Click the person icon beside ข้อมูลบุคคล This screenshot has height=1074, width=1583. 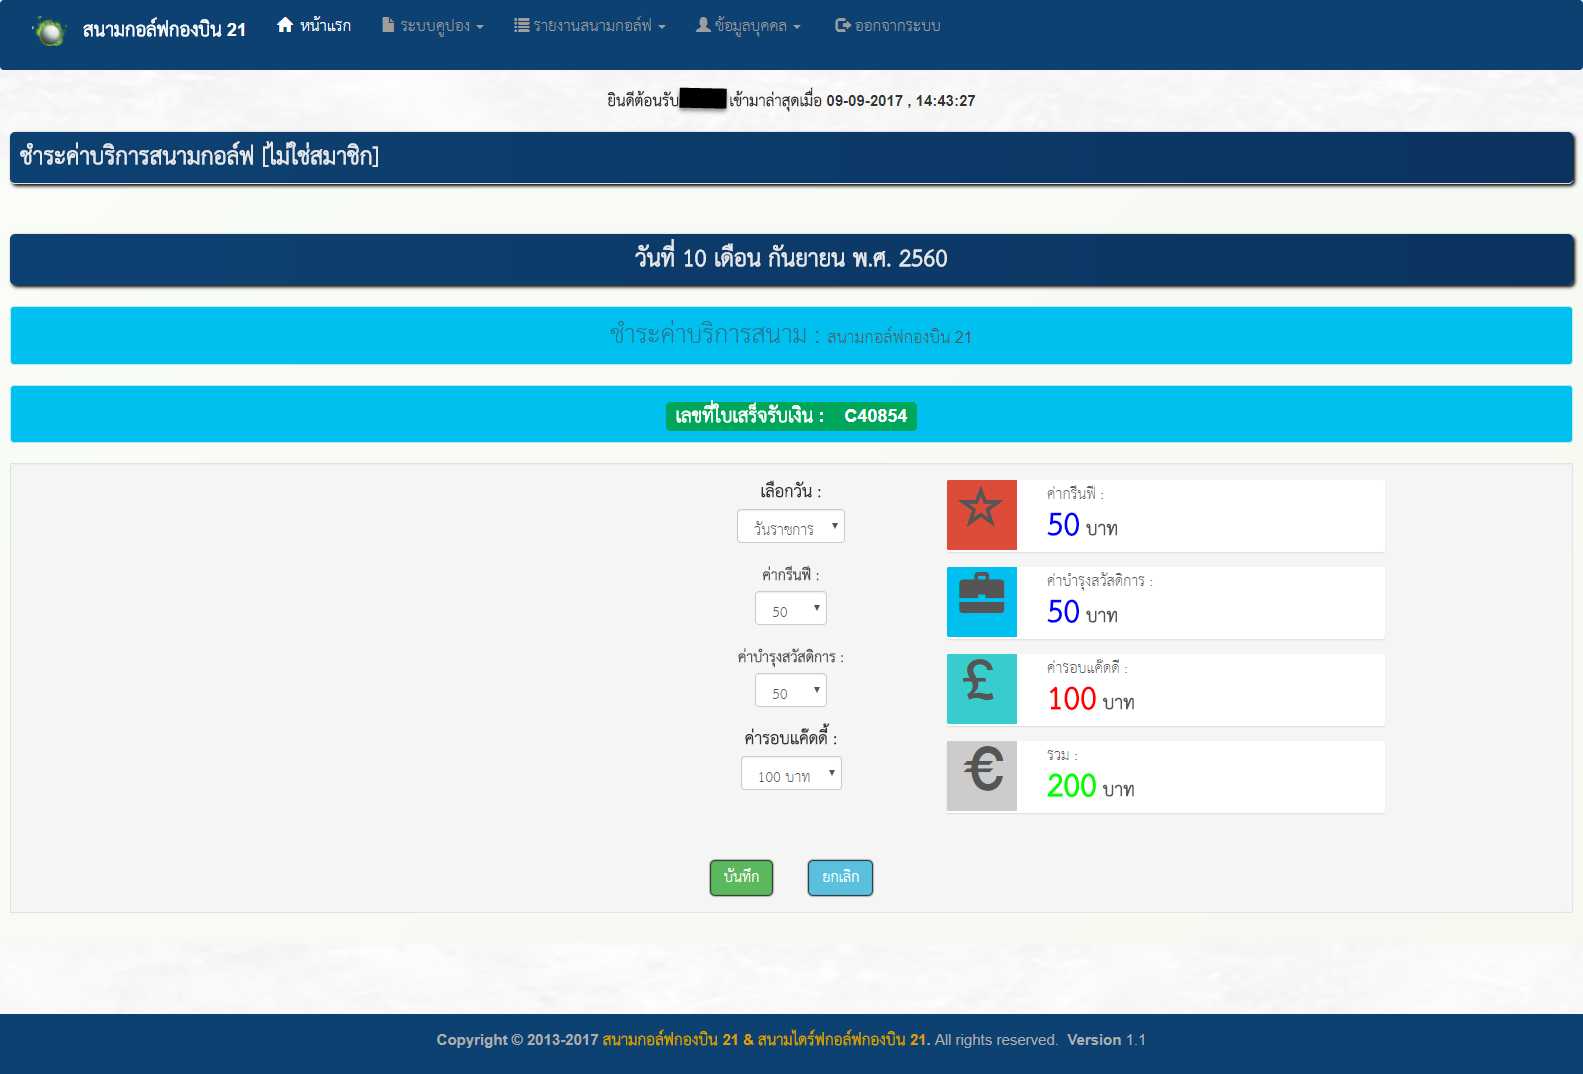pos(703,25)
